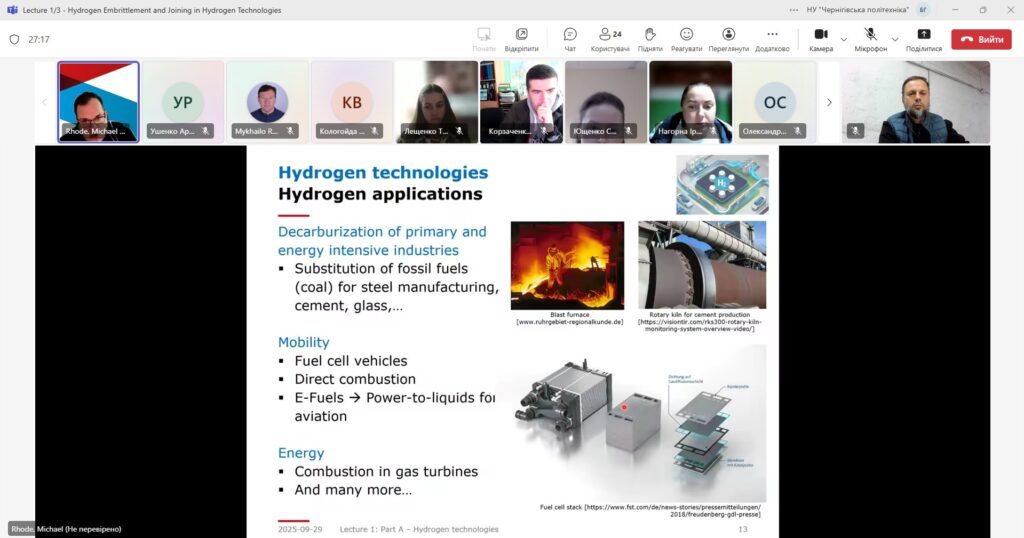
Task: Click the Поділитися share screen icon
Action: coord(923,39)
